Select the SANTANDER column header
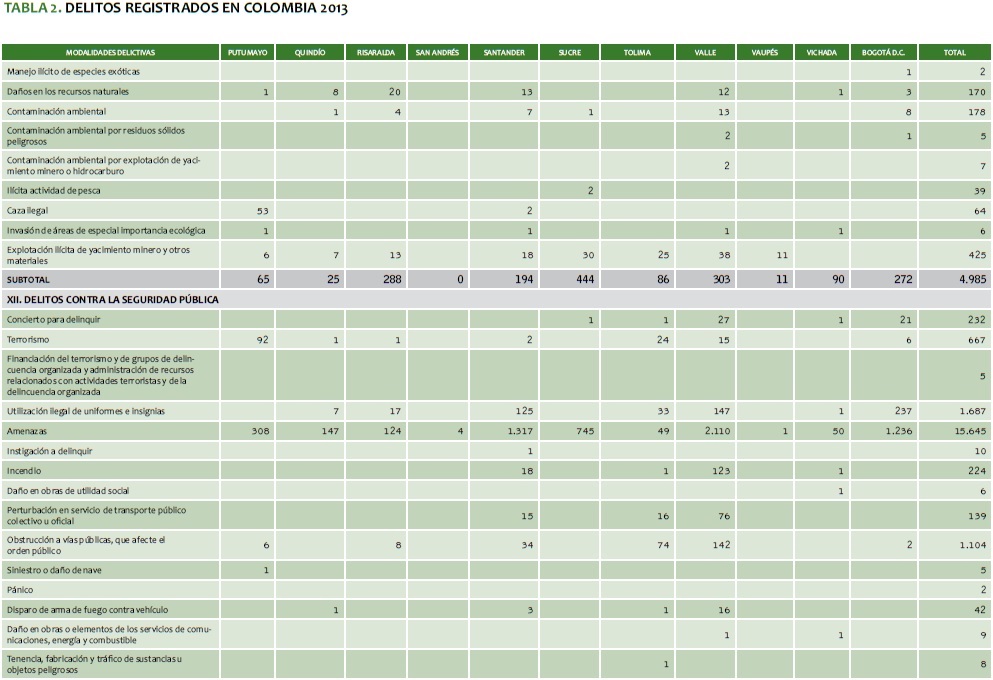The image size is (993, 680). 503,52
